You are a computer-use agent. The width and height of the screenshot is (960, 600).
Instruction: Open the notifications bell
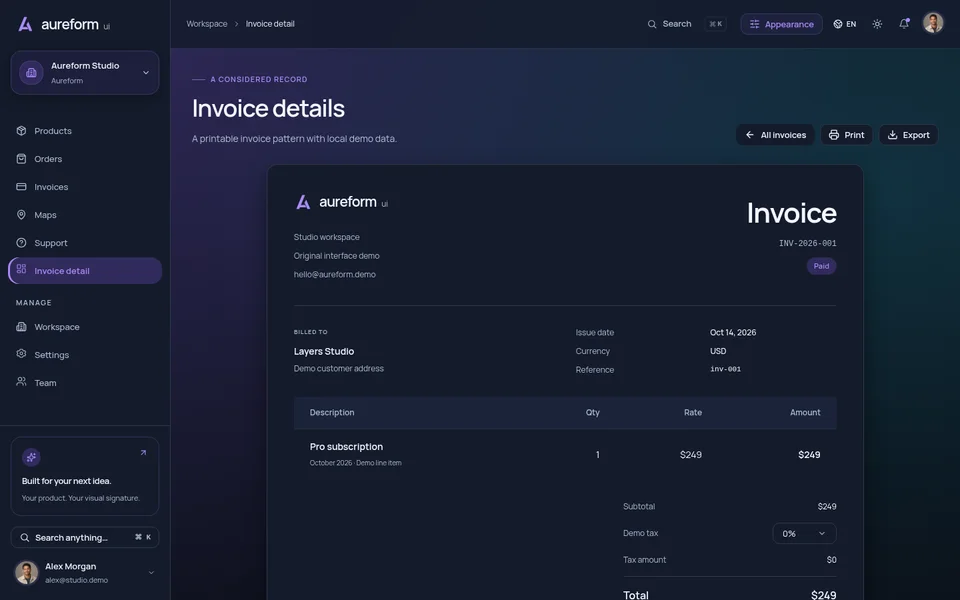[904, 24]
